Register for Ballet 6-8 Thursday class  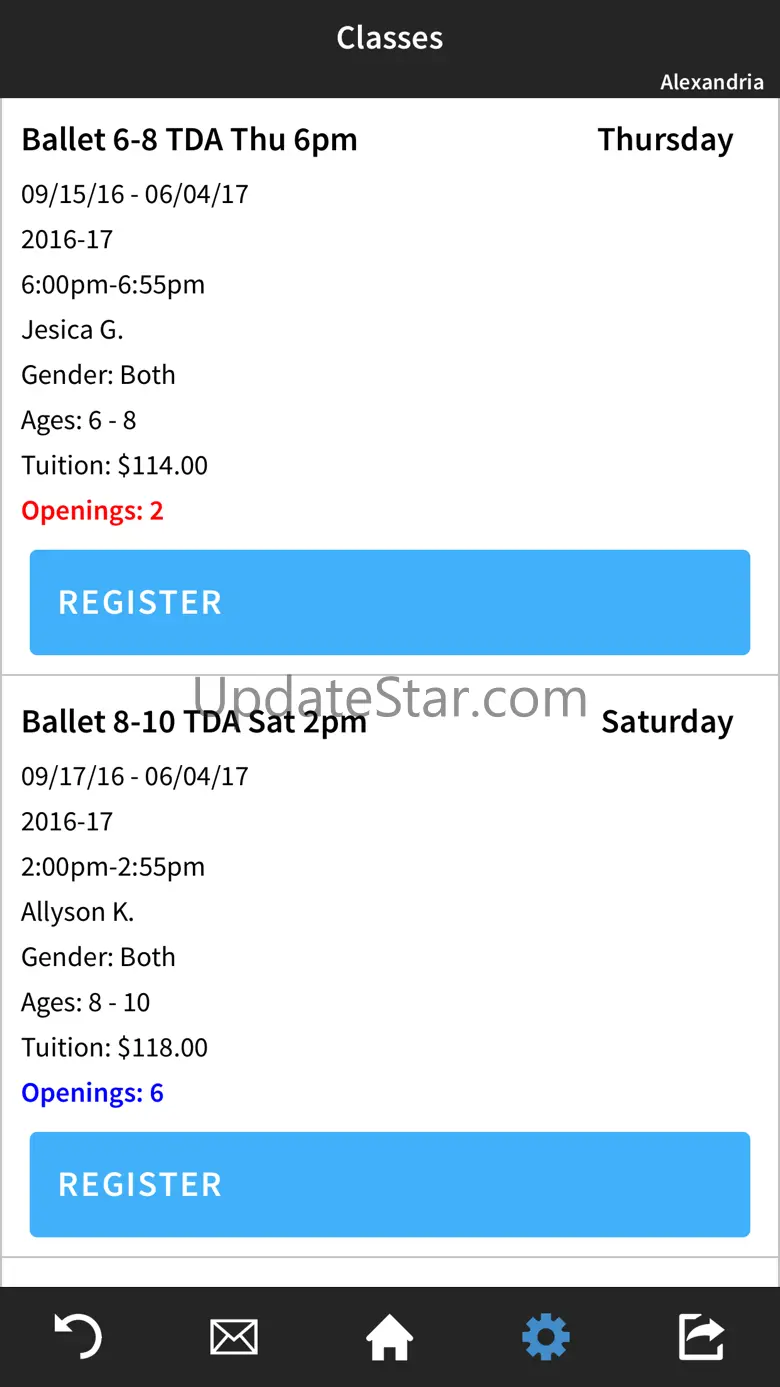tap(390, 602)
